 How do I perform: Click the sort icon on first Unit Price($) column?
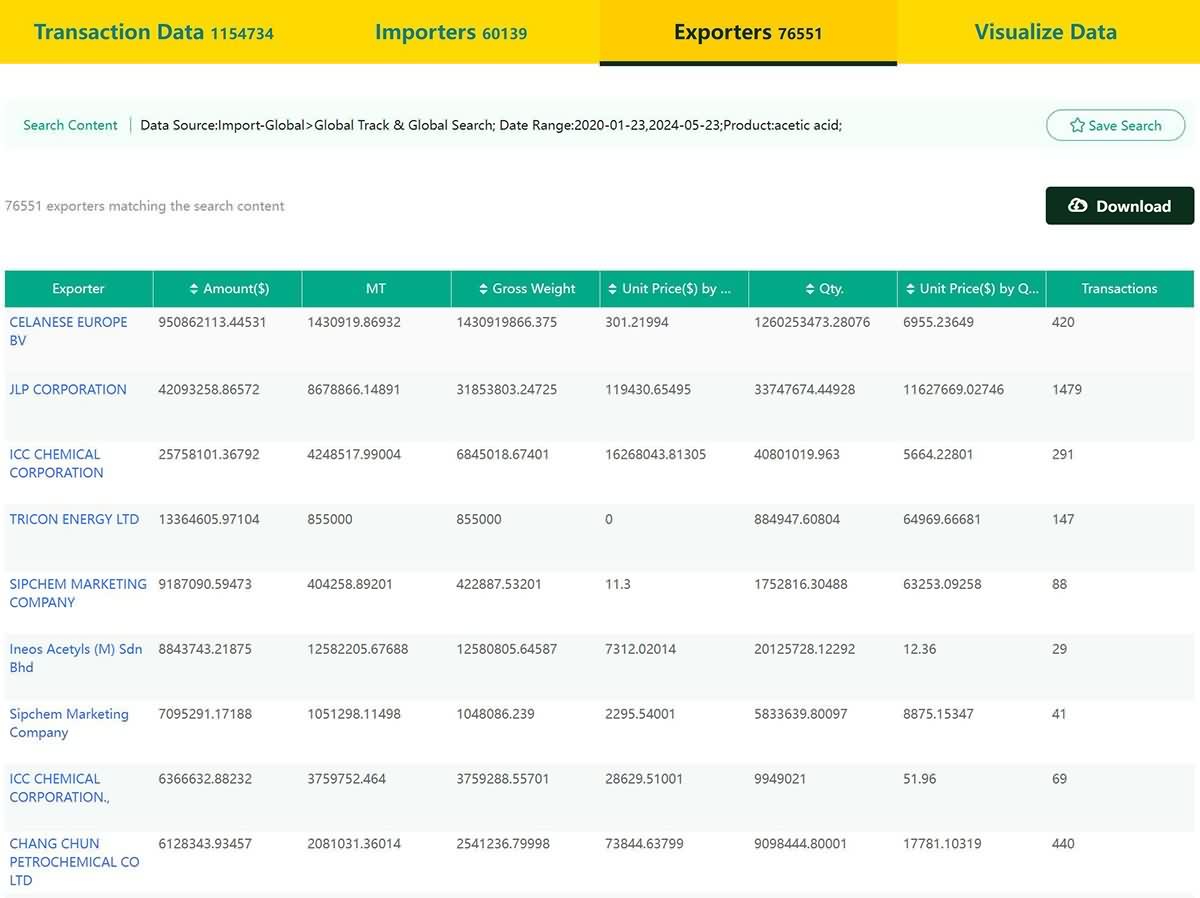point(611,288)
